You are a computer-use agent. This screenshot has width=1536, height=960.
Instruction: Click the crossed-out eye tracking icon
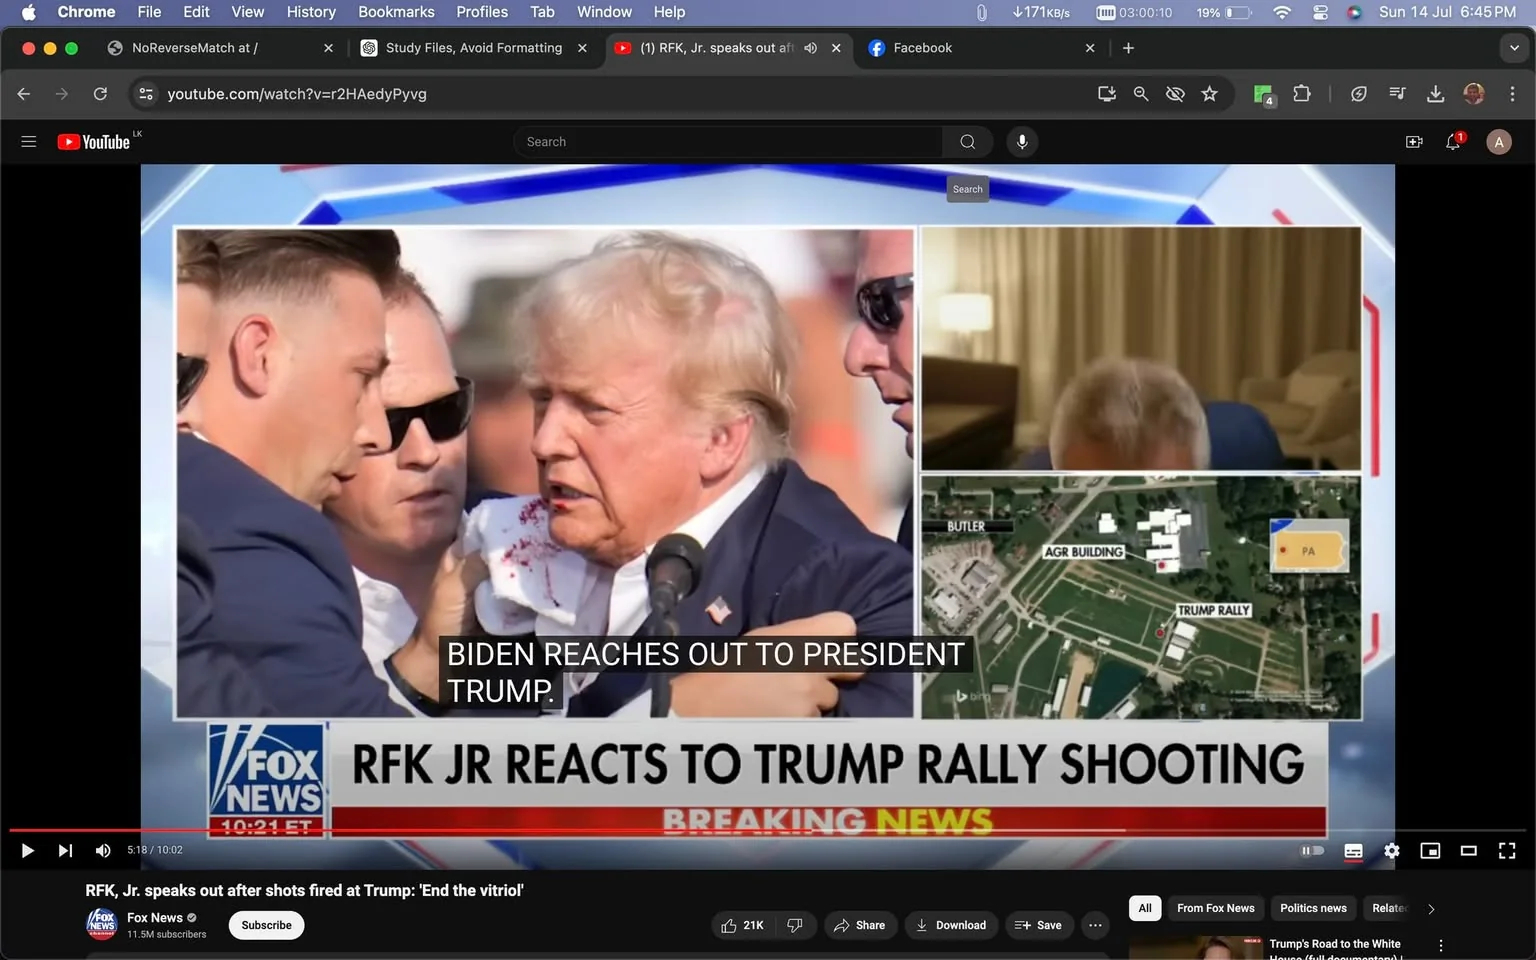(1175, 94)
